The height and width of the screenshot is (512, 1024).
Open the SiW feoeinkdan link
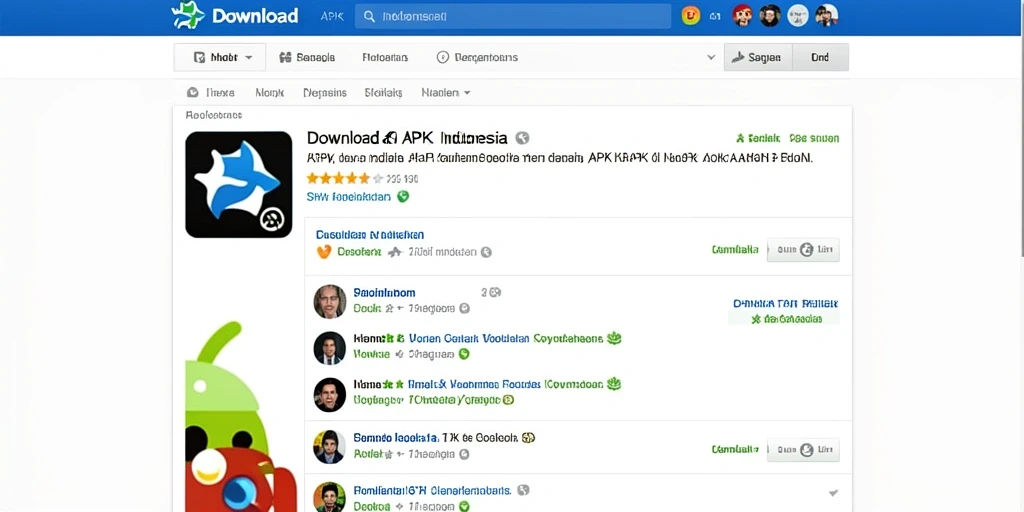[349, 197]
